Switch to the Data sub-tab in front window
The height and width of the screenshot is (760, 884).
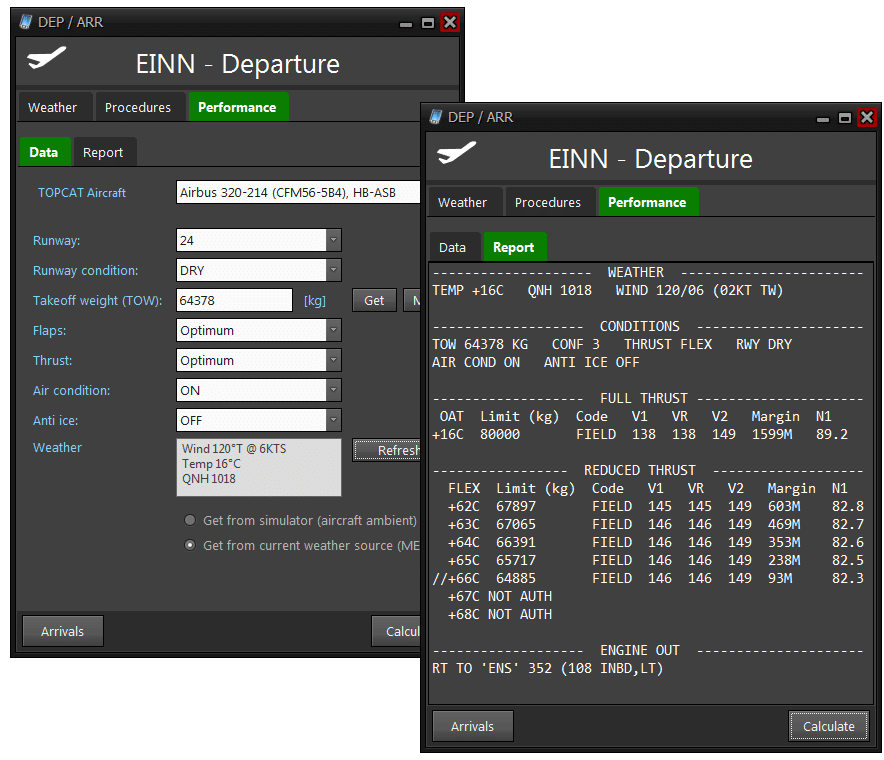[x=452, y=247]
